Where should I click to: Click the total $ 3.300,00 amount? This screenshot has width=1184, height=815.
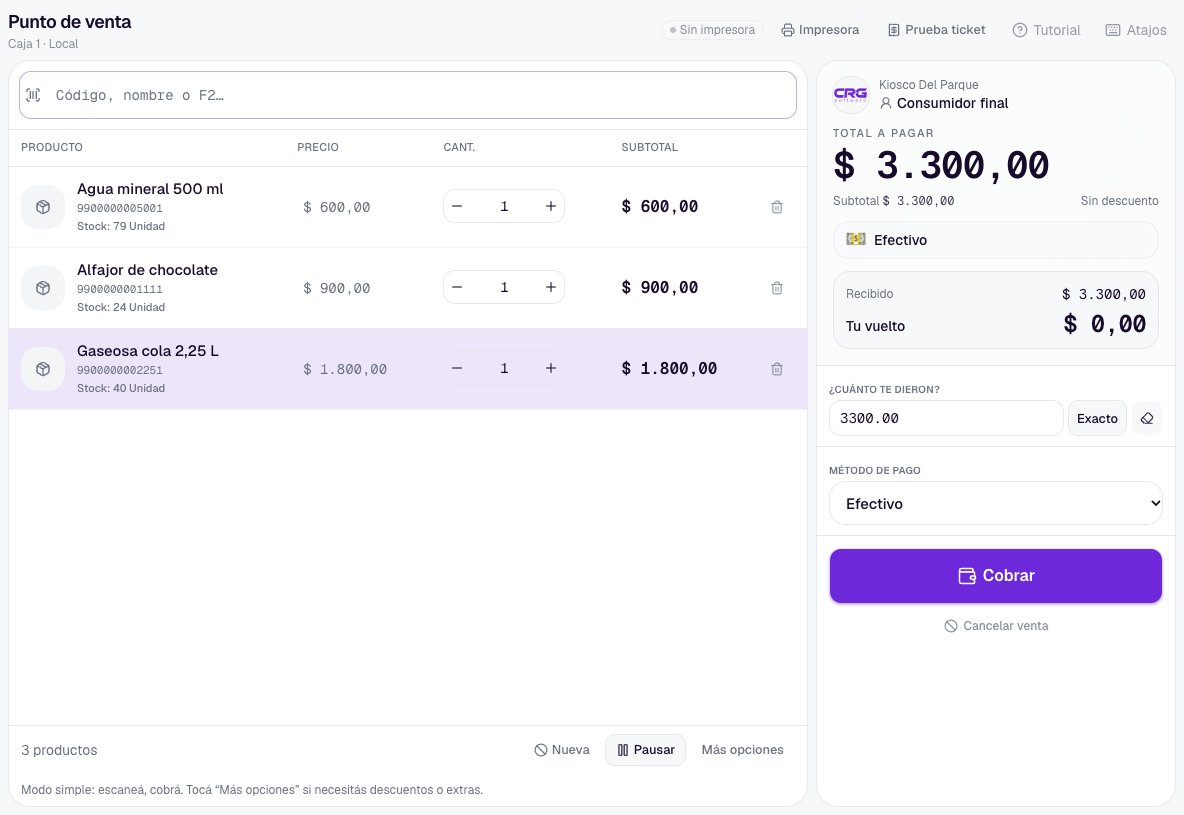941,165
